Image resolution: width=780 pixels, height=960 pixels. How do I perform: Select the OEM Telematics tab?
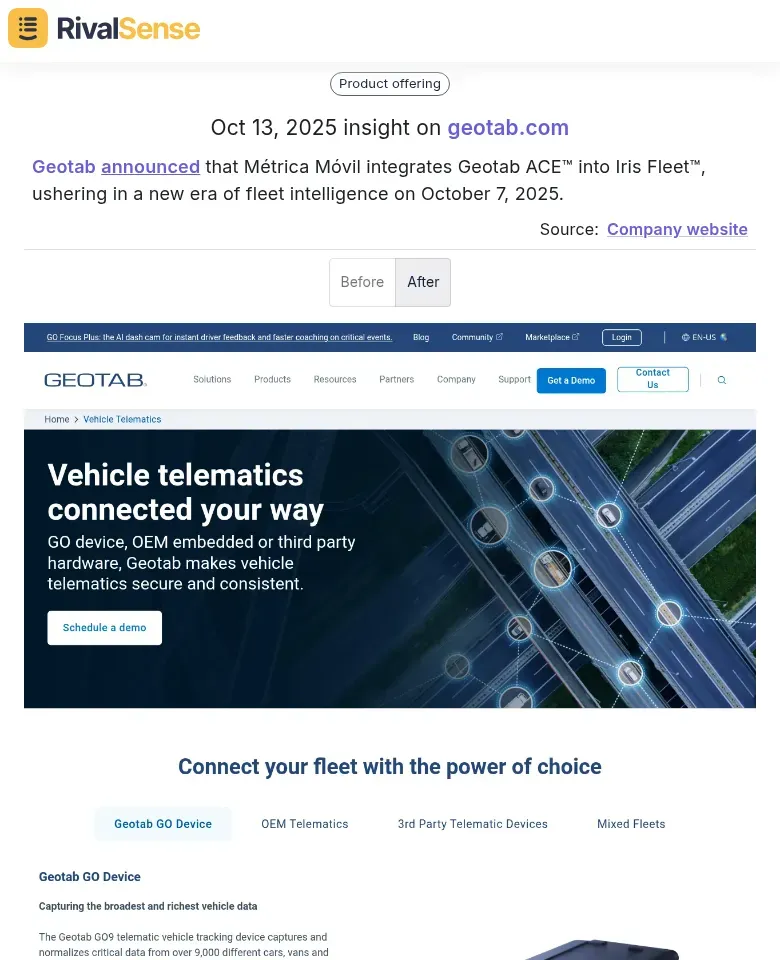[304, 823]
